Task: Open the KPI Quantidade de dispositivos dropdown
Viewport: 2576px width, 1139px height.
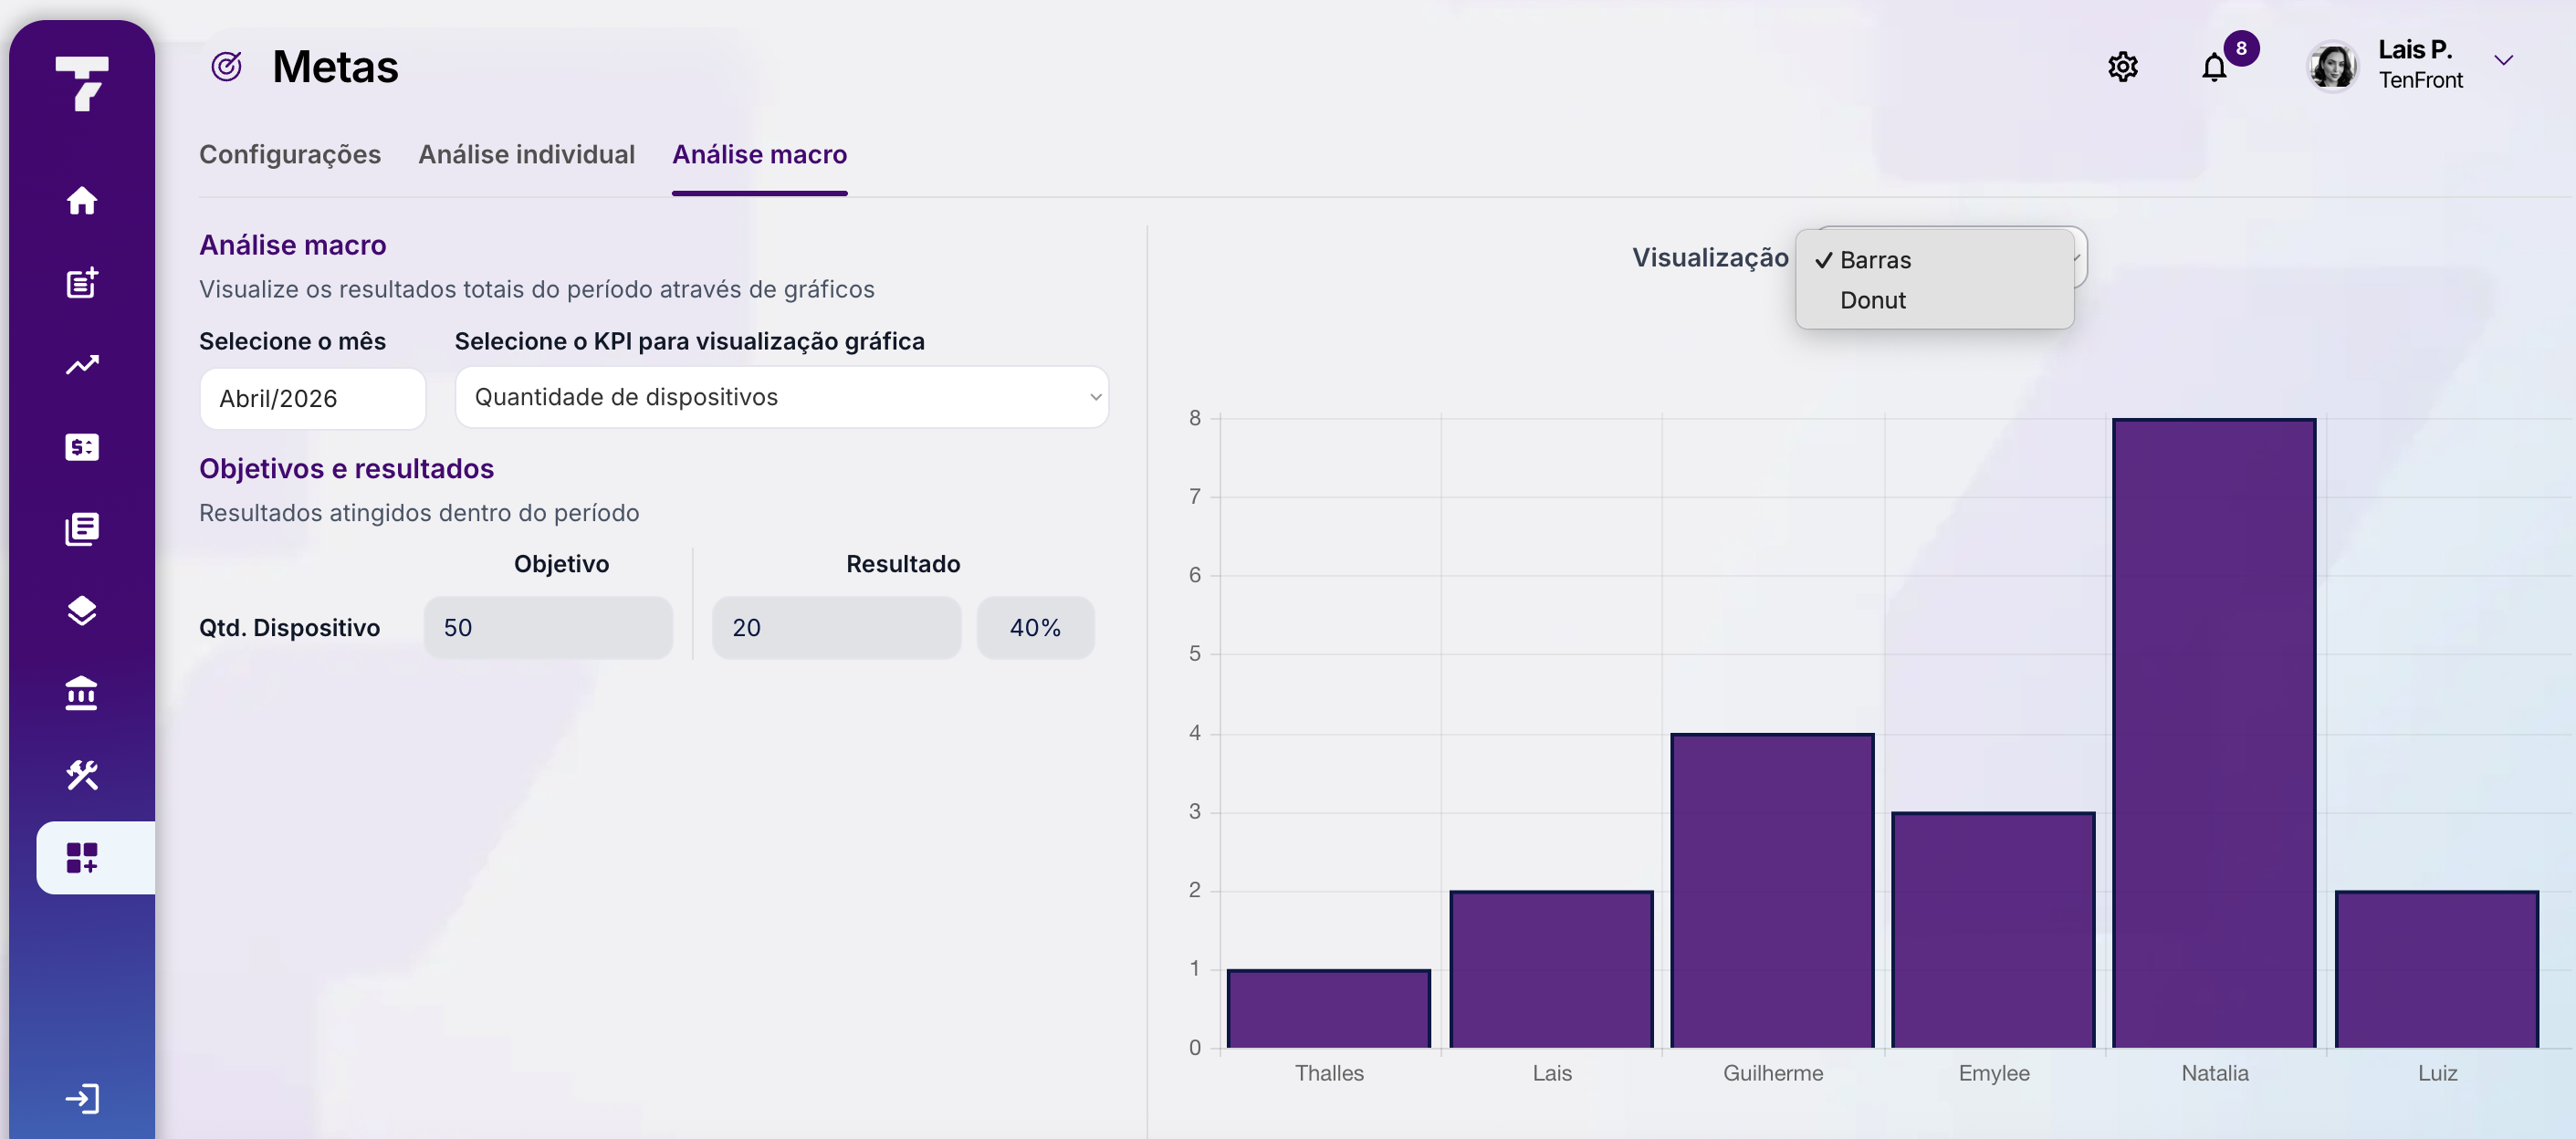Action: point(781,397)
